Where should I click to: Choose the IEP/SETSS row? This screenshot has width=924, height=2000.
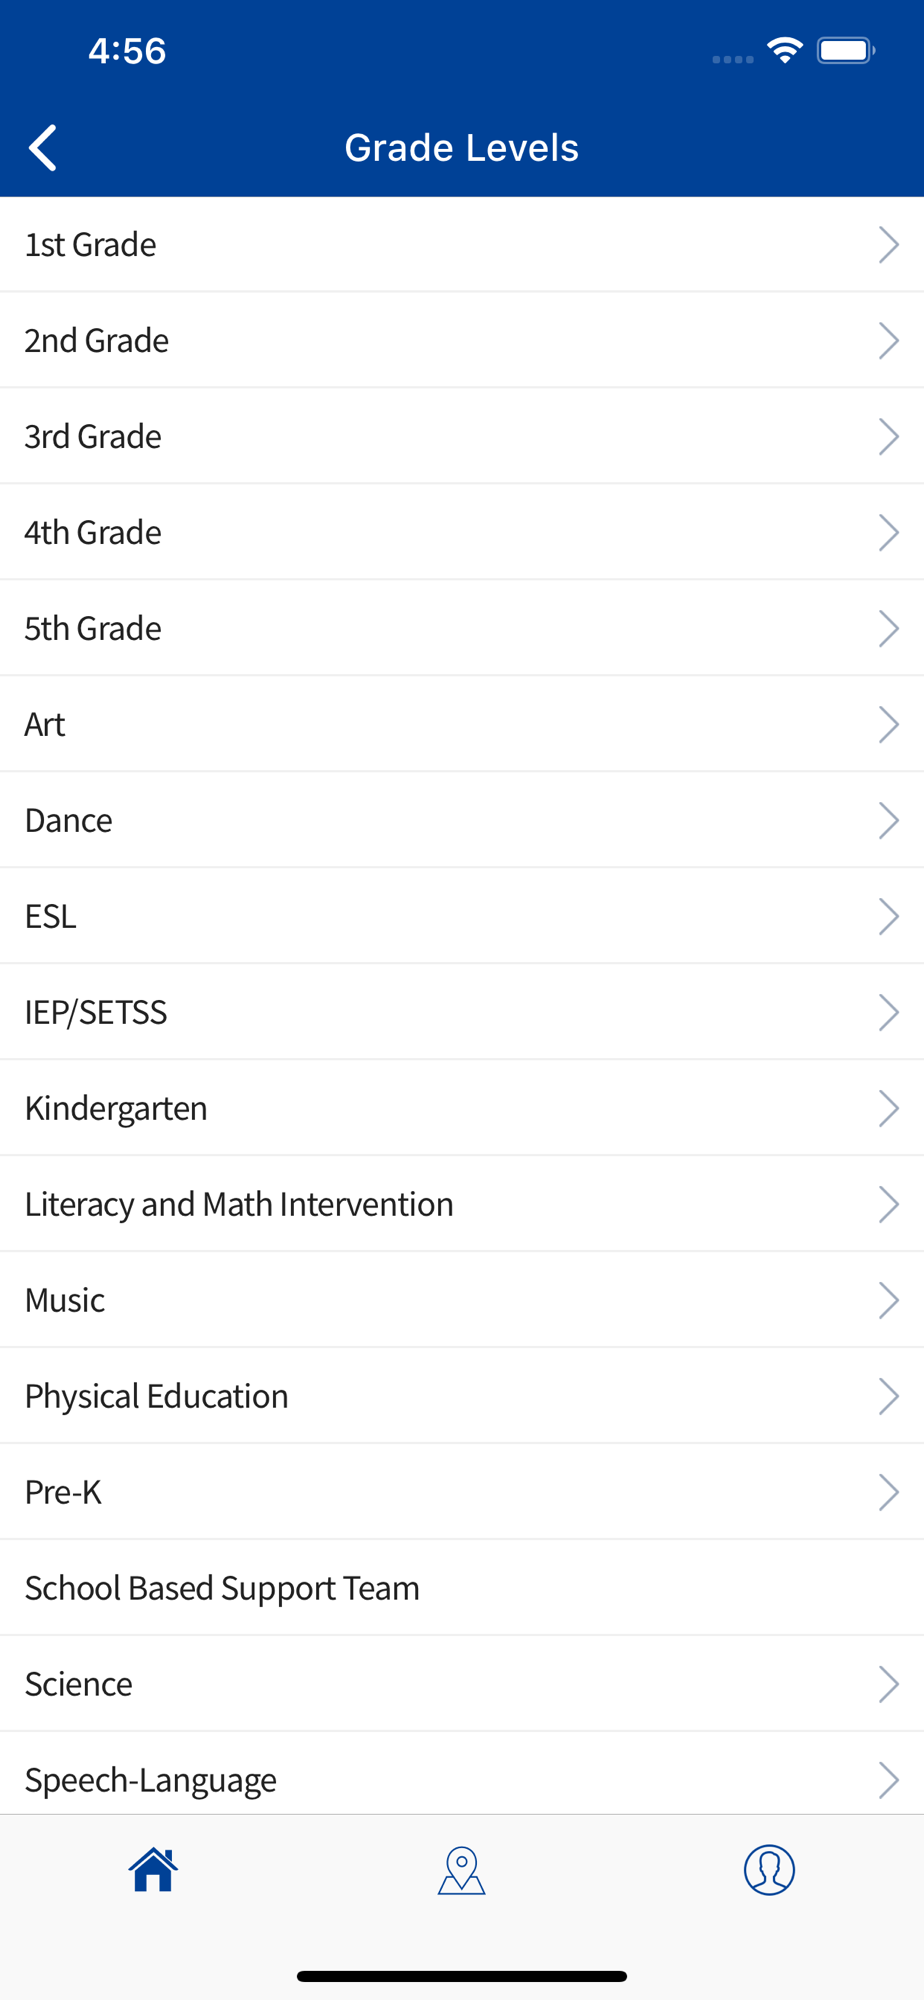coord(462,1013)
